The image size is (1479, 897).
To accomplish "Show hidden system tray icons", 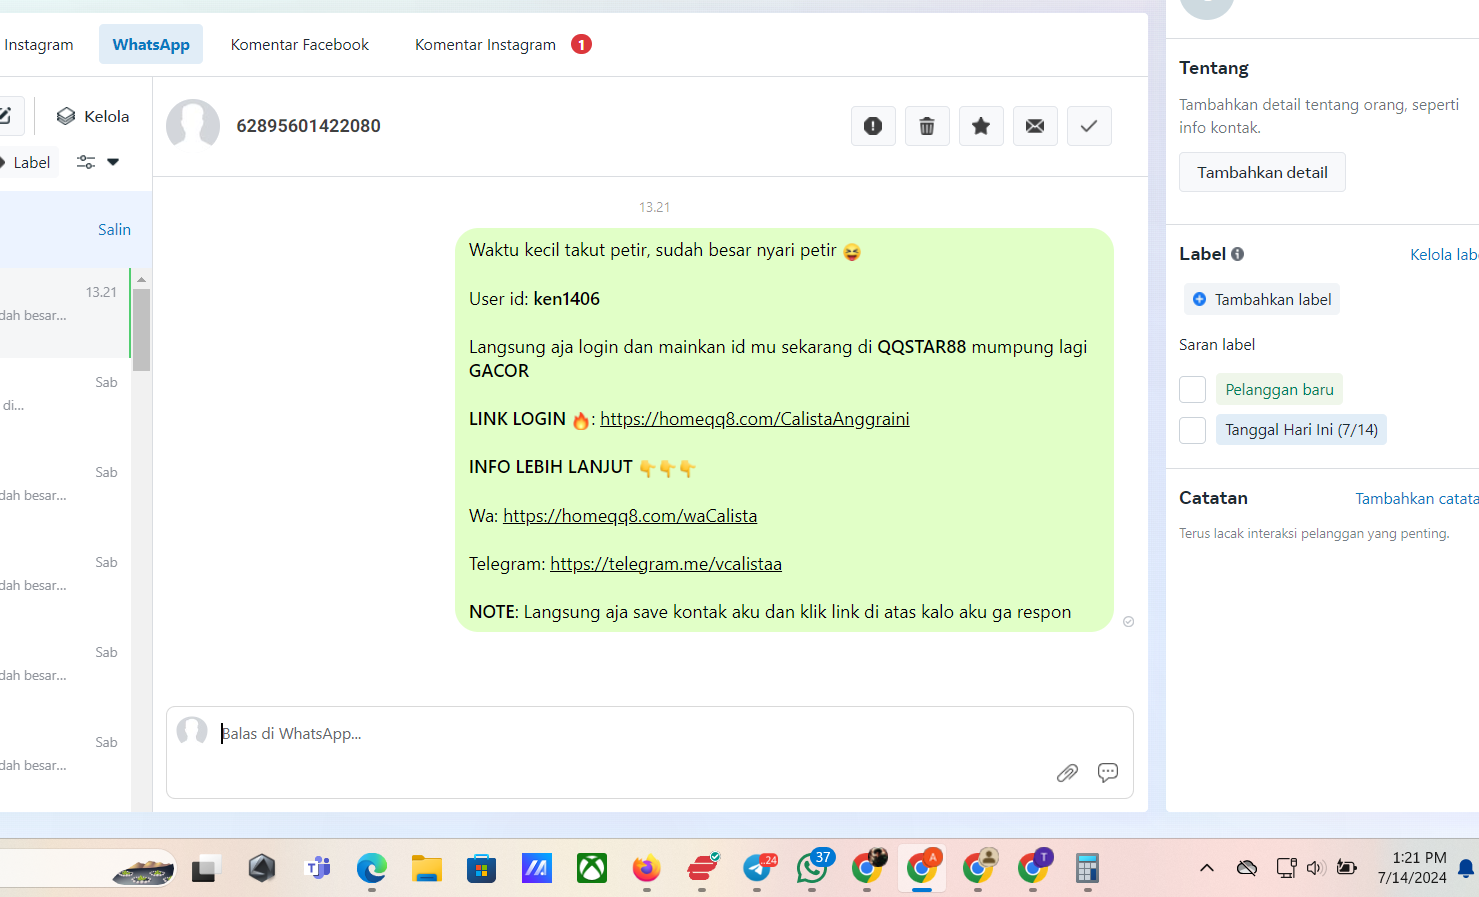I will (x=1207, y=868).
